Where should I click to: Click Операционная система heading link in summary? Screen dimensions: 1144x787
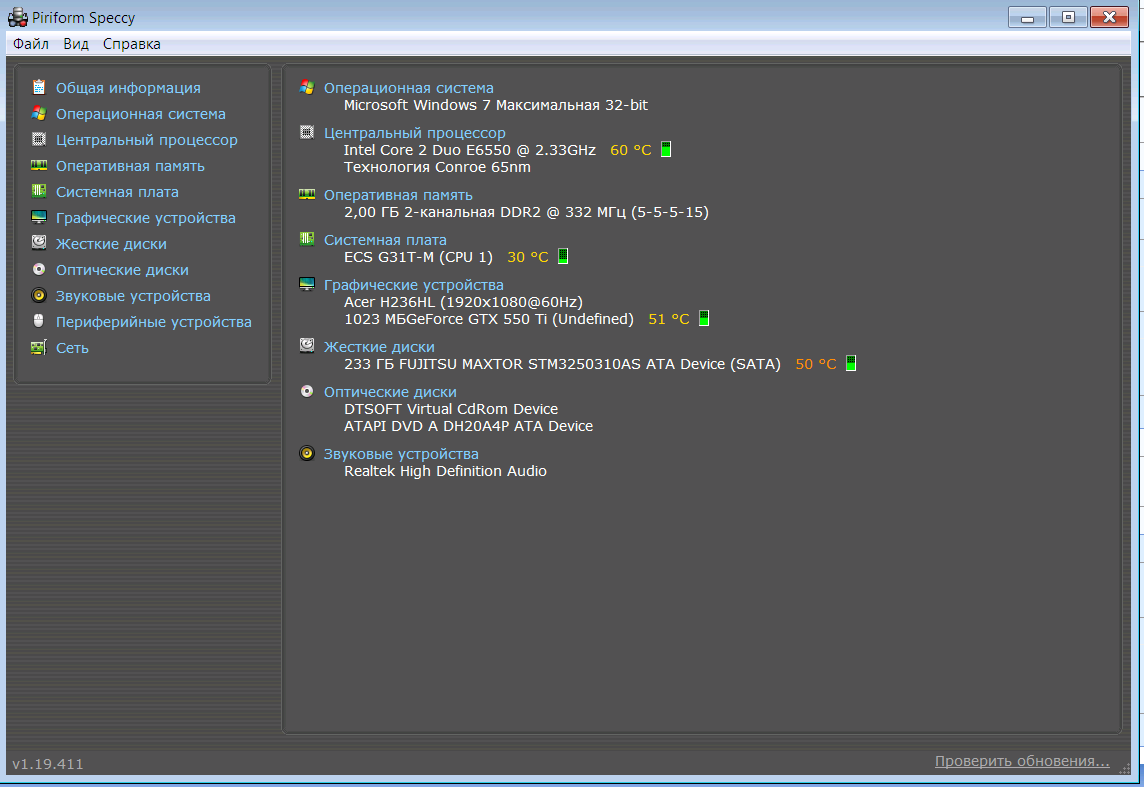[x=409, y=88]
